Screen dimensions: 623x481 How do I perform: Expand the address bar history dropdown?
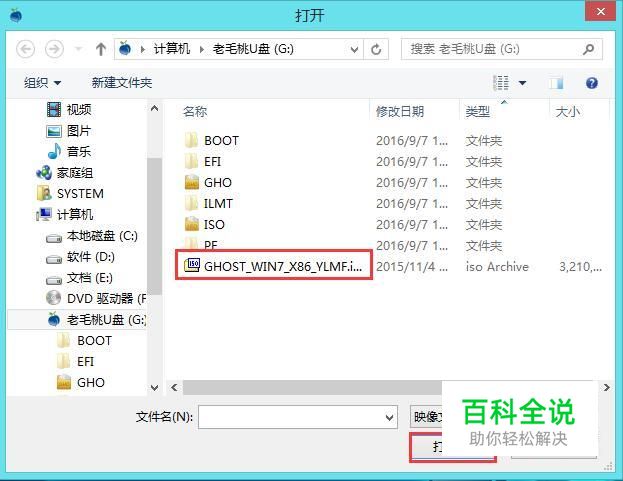tap(354, 50)
